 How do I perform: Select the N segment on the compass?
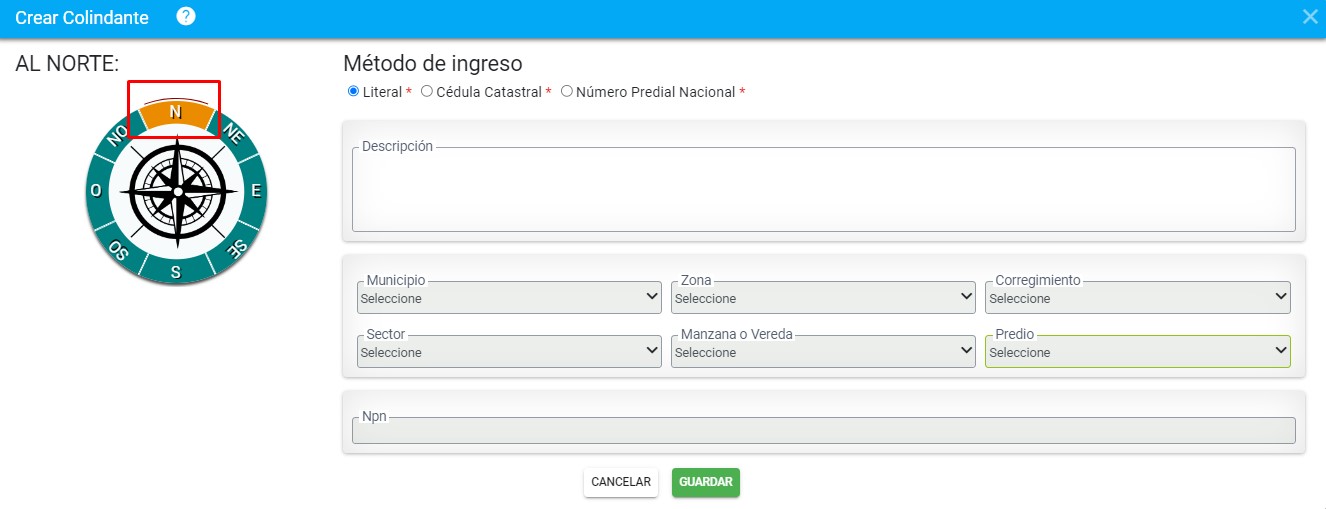coord(175,113)
